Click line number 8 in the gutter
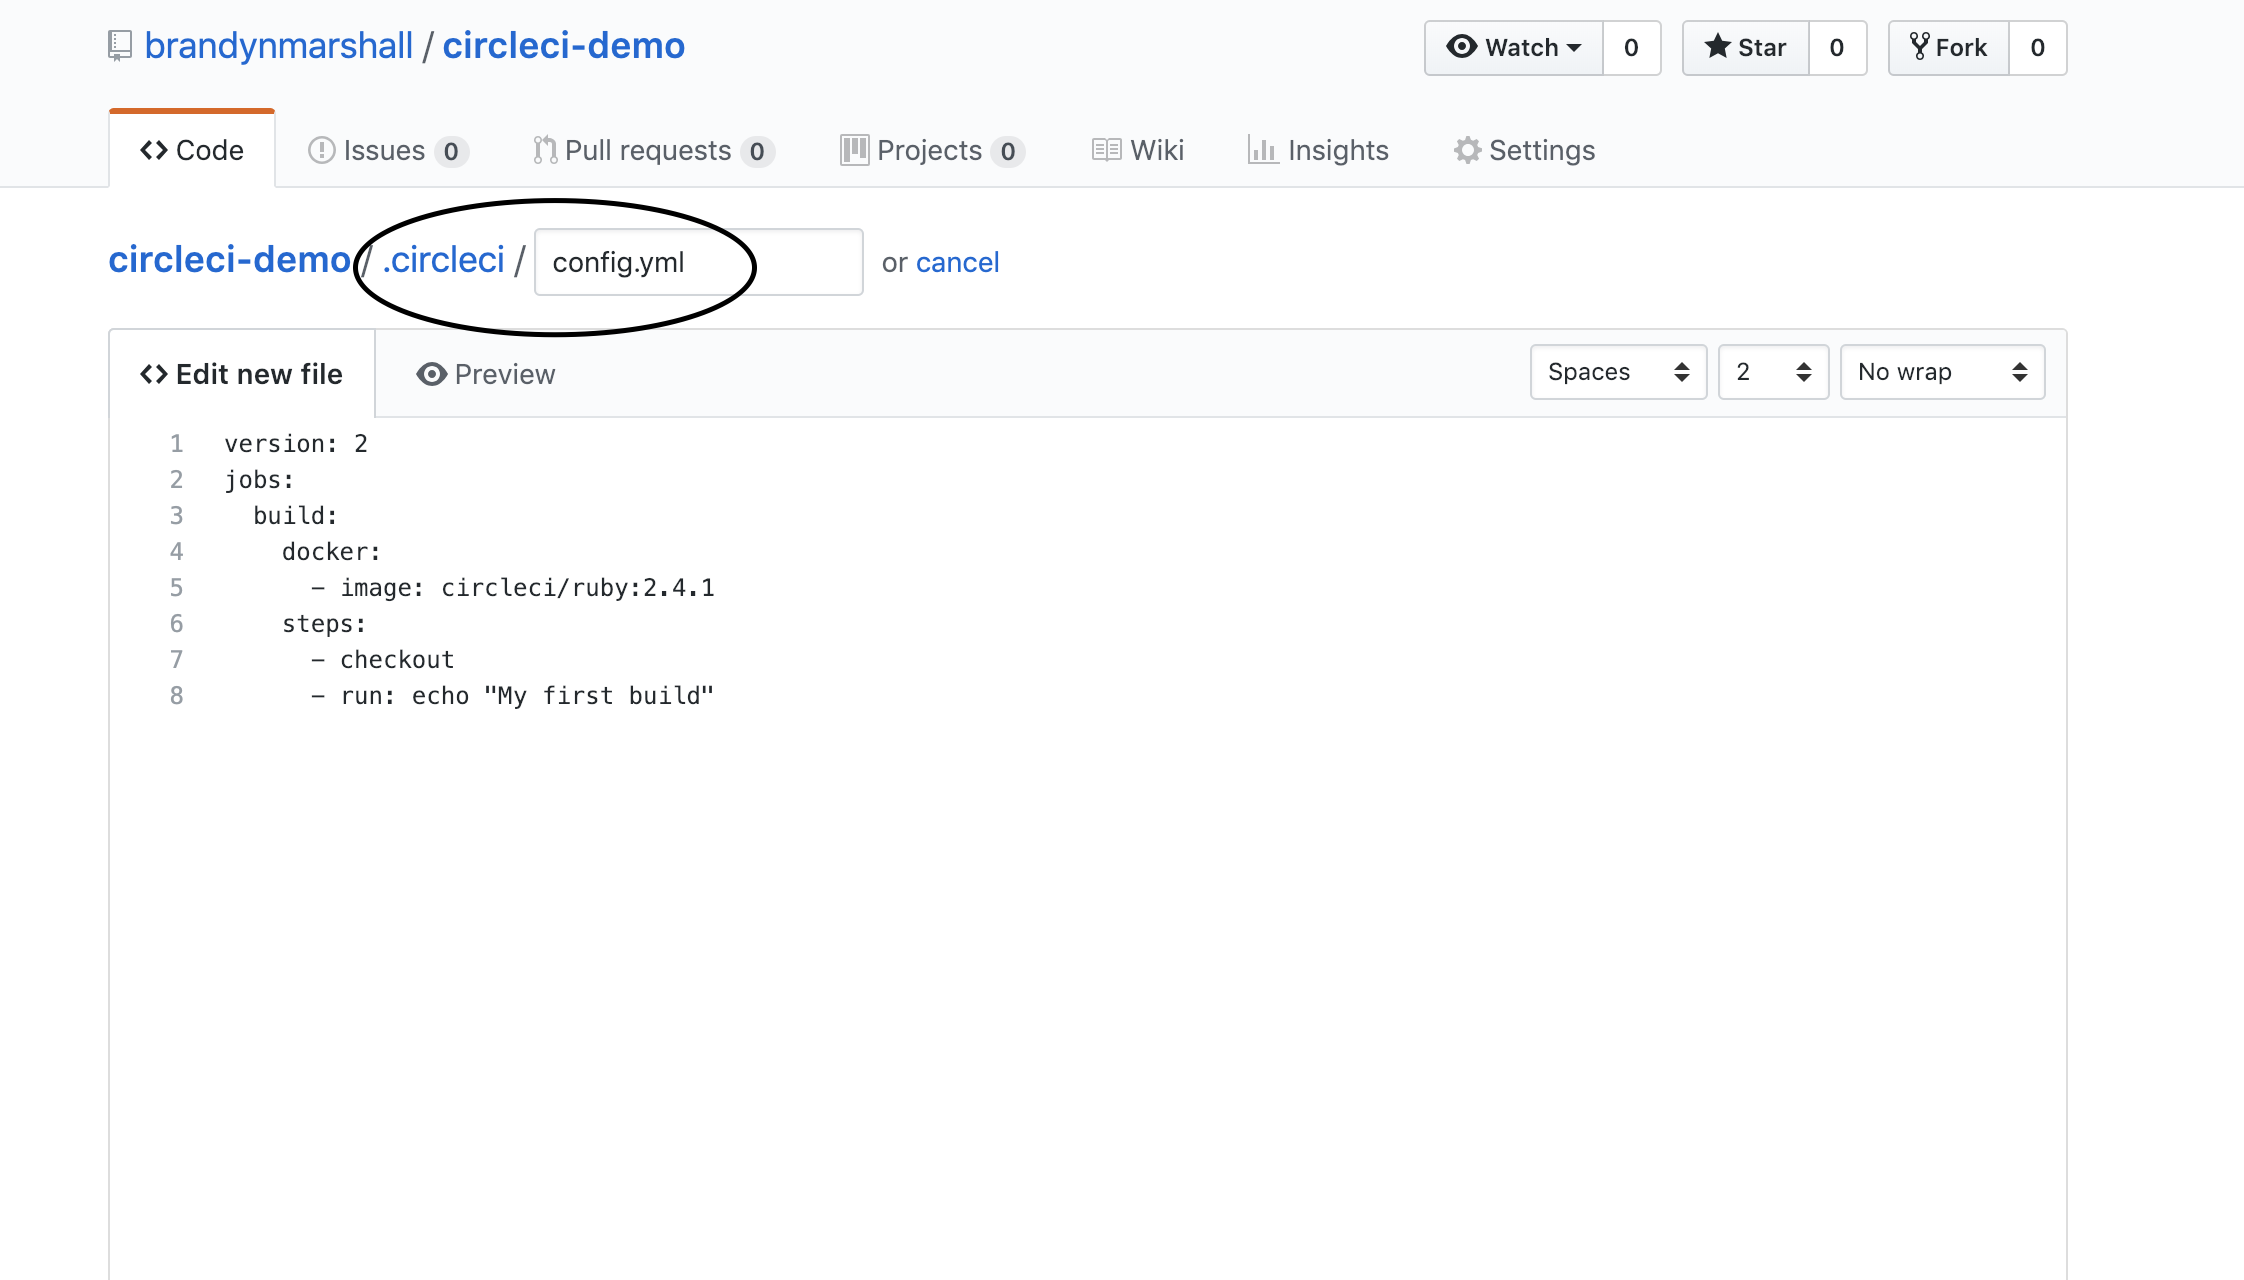Screen dimensions: 2244x1280 click(x=176, y=695)
